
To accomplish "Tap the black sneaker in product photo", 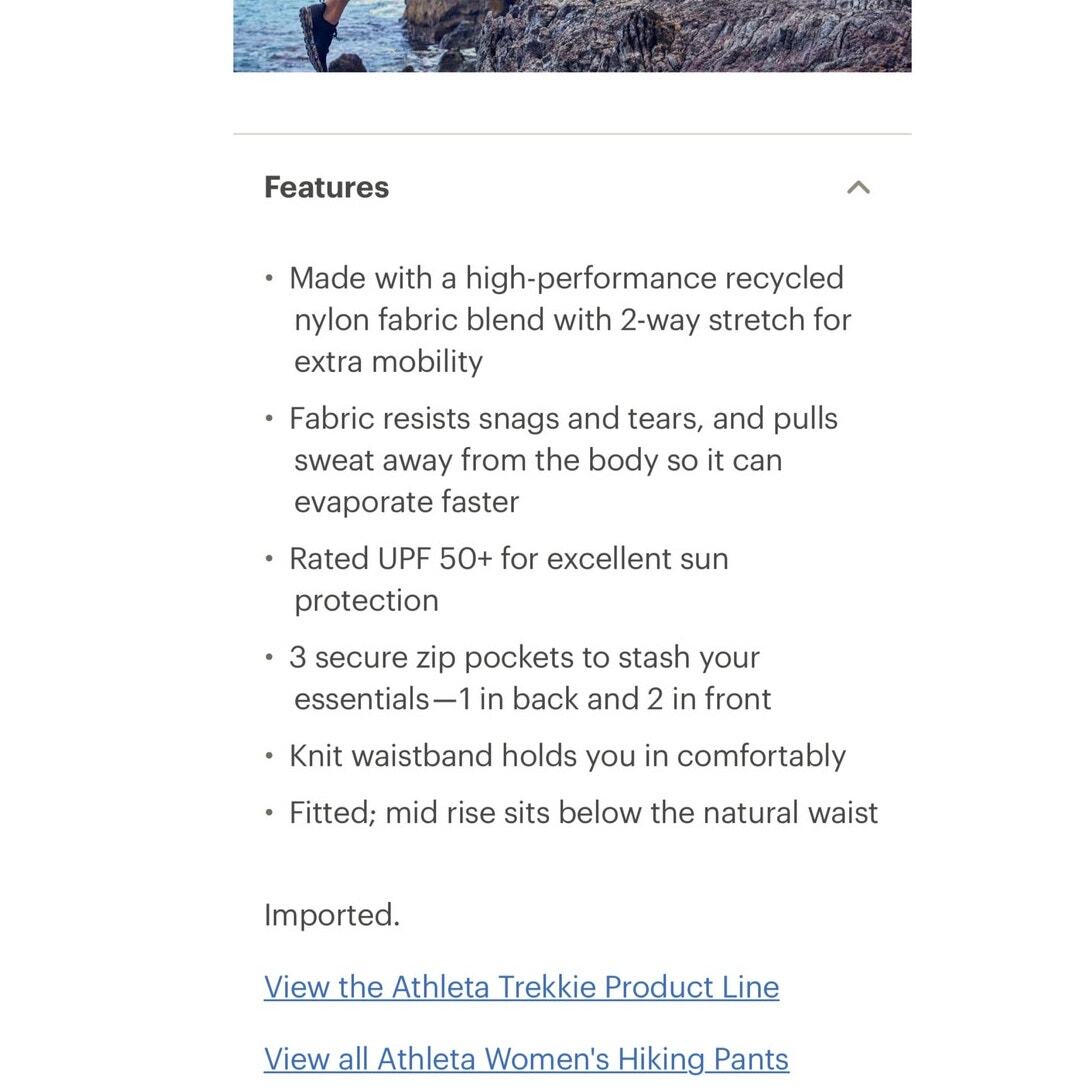I will 317,35.
